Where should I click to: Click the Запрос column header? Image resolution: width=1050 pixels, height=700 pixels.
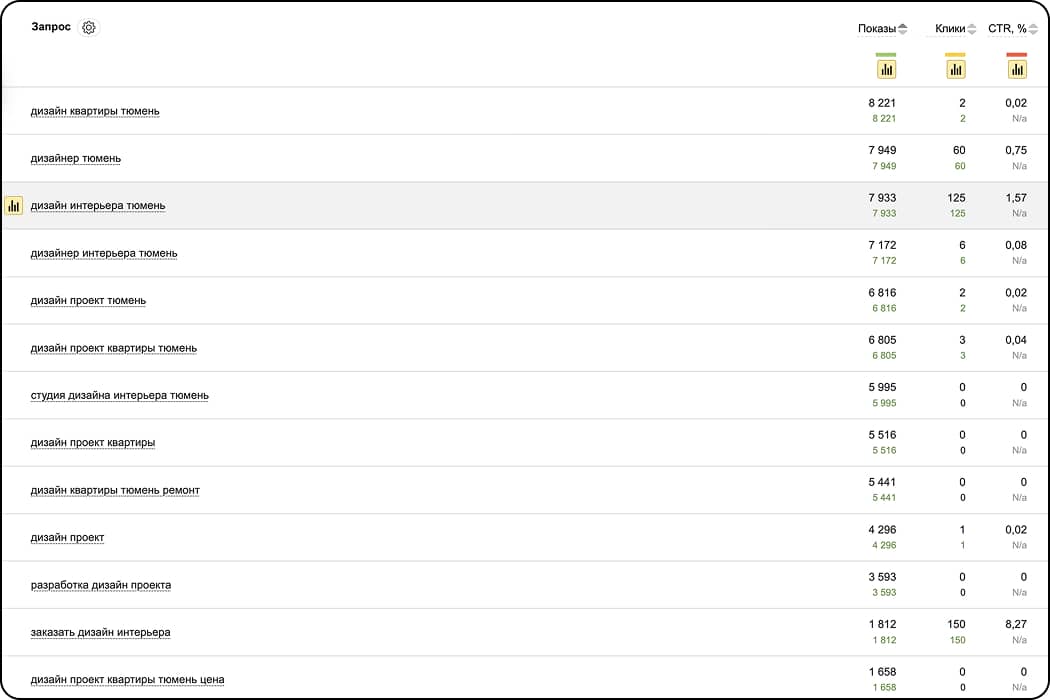coord(51,27)
